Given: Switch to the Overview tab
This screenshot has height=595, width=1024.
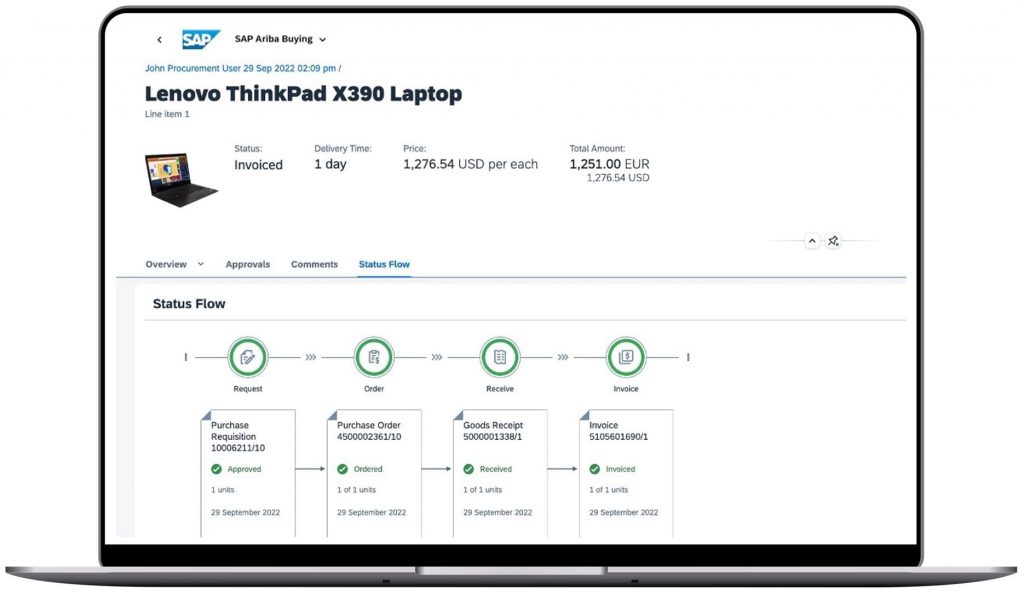Looking at the screenshot, I should click(x=166, y=264).
